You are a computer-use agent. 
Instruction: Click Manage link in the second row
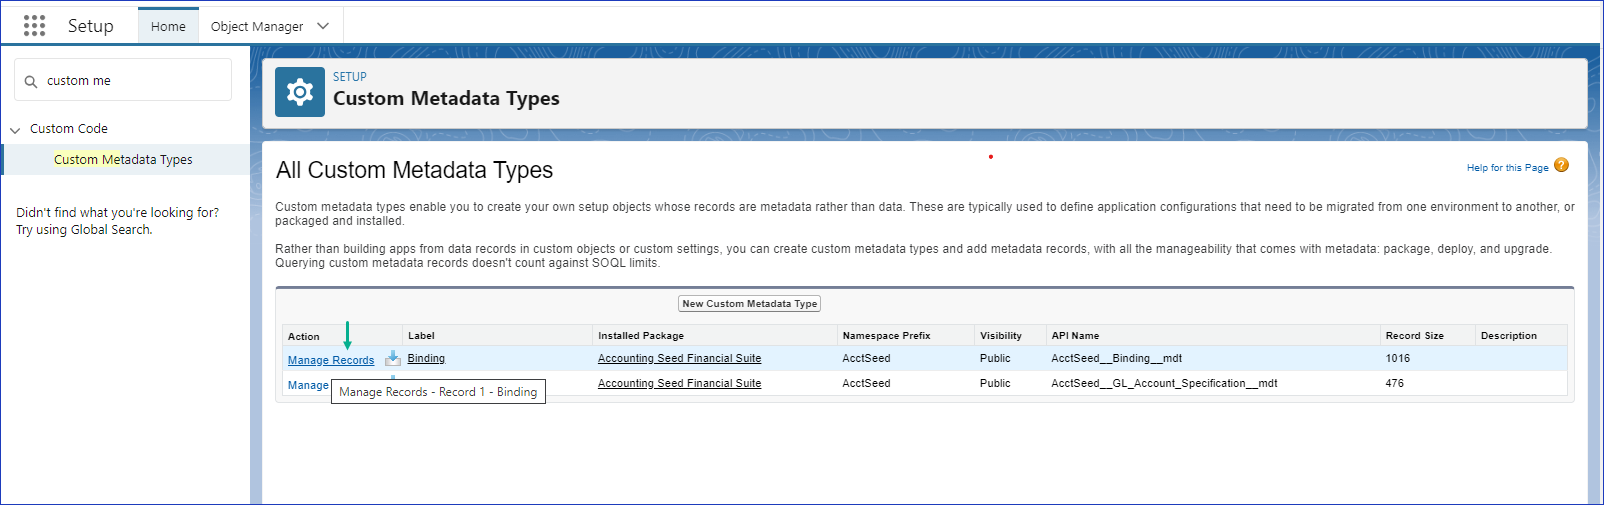(308, 385)
